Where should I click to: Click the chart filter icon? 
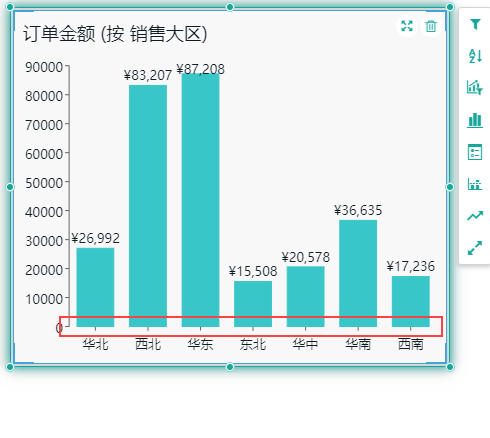475,87
